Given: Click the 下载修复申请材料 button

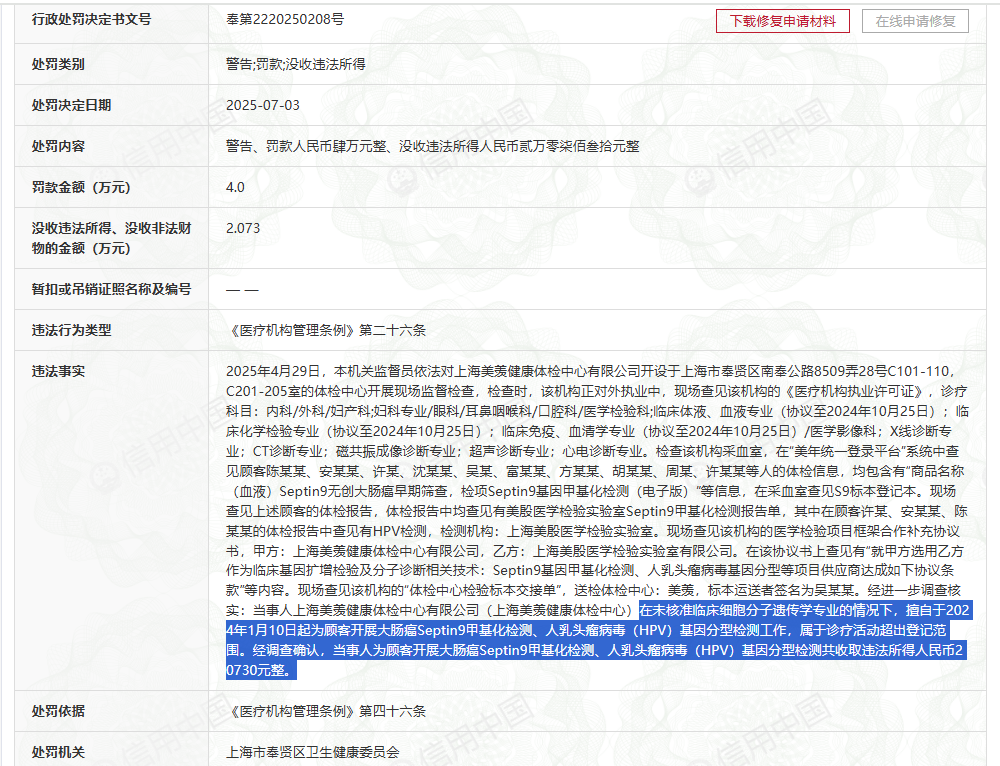Looking at the screenshot, I should click(783, 21).
